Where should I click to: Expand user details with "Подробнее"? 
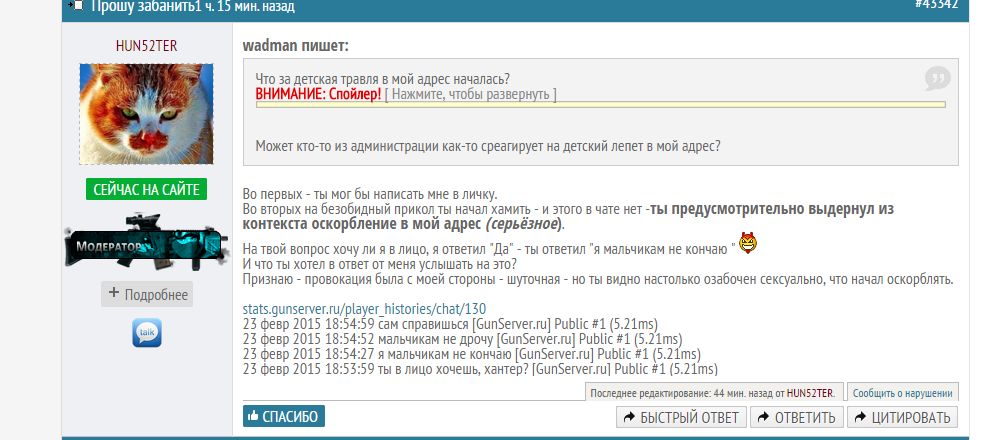[x=147, y=294]
